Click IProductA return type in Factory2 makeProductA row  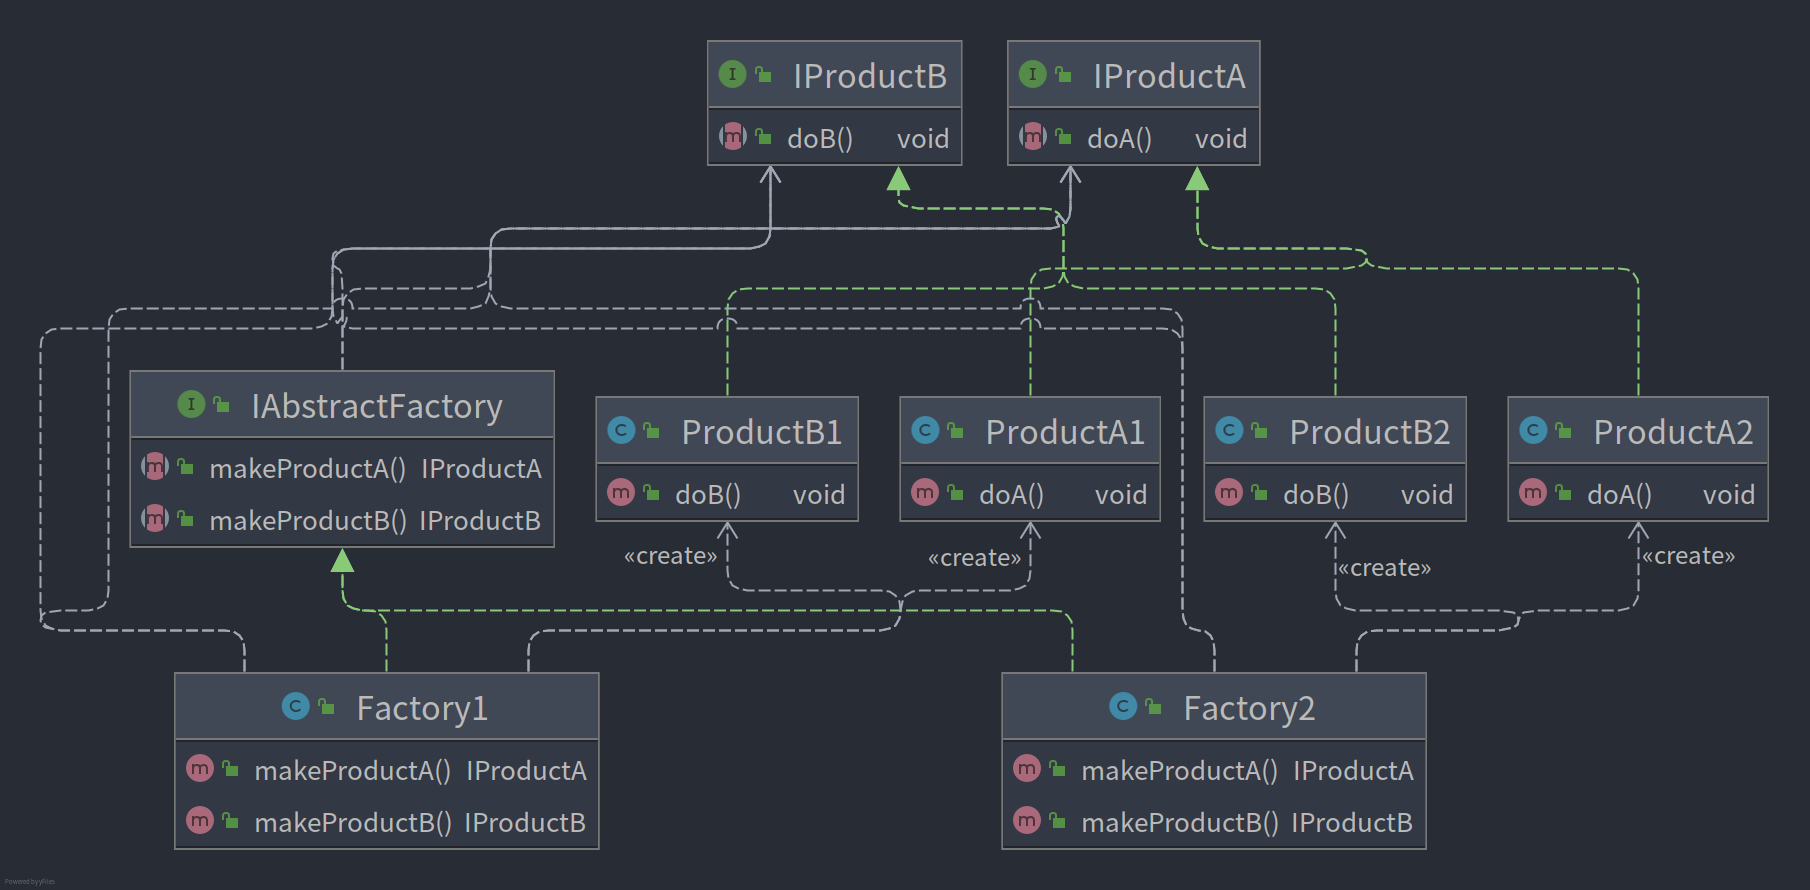pos(1353,770)
